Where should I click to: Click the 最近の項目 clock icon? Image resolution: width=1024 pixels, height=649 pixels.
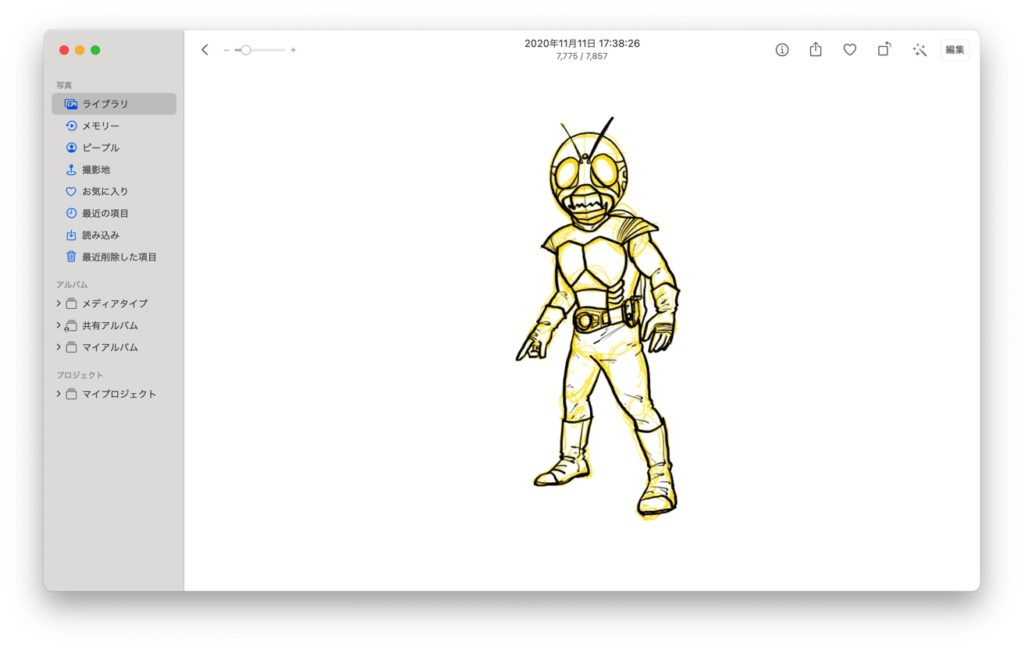pos(71,213)
